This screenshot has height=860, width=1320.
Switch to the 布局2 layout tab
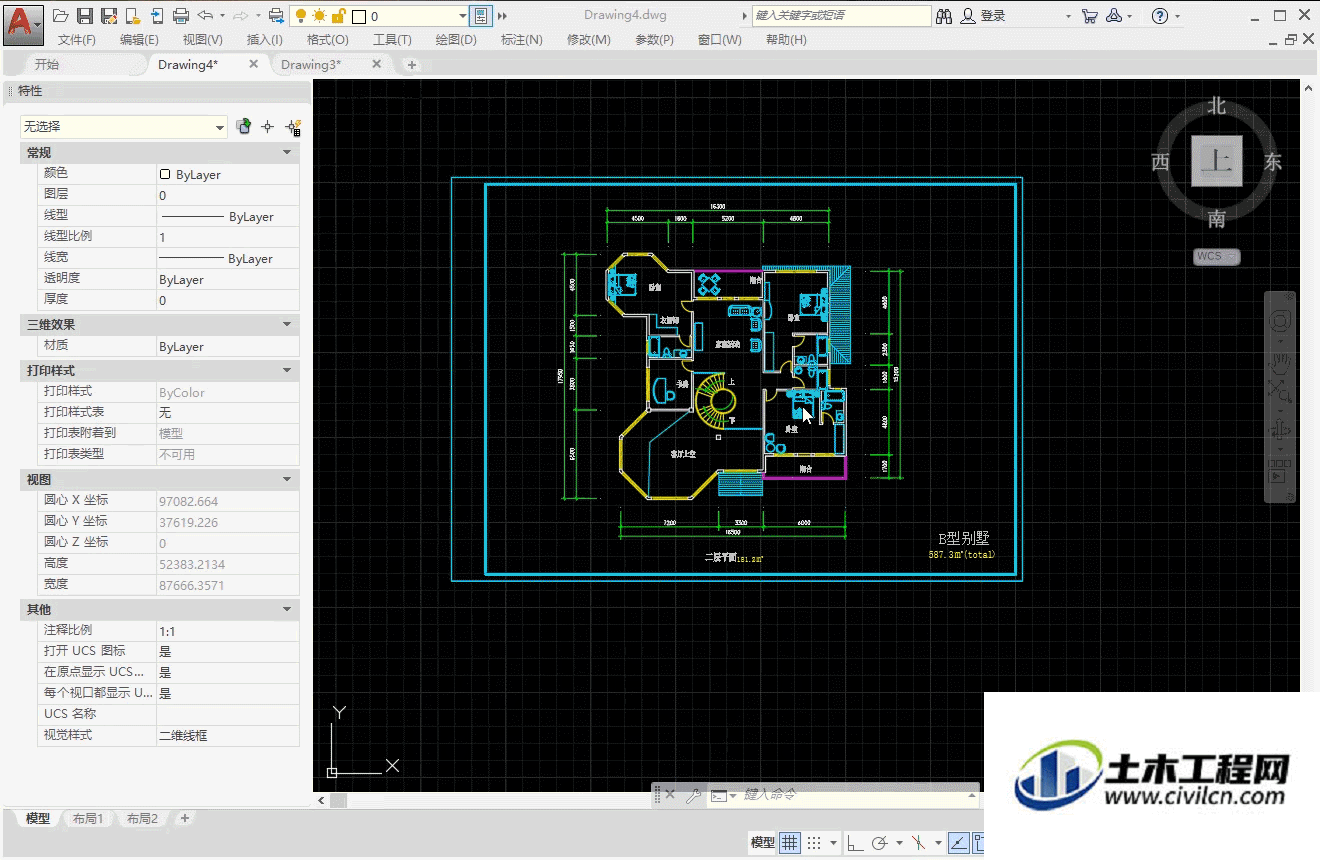(x=142, y=818)
